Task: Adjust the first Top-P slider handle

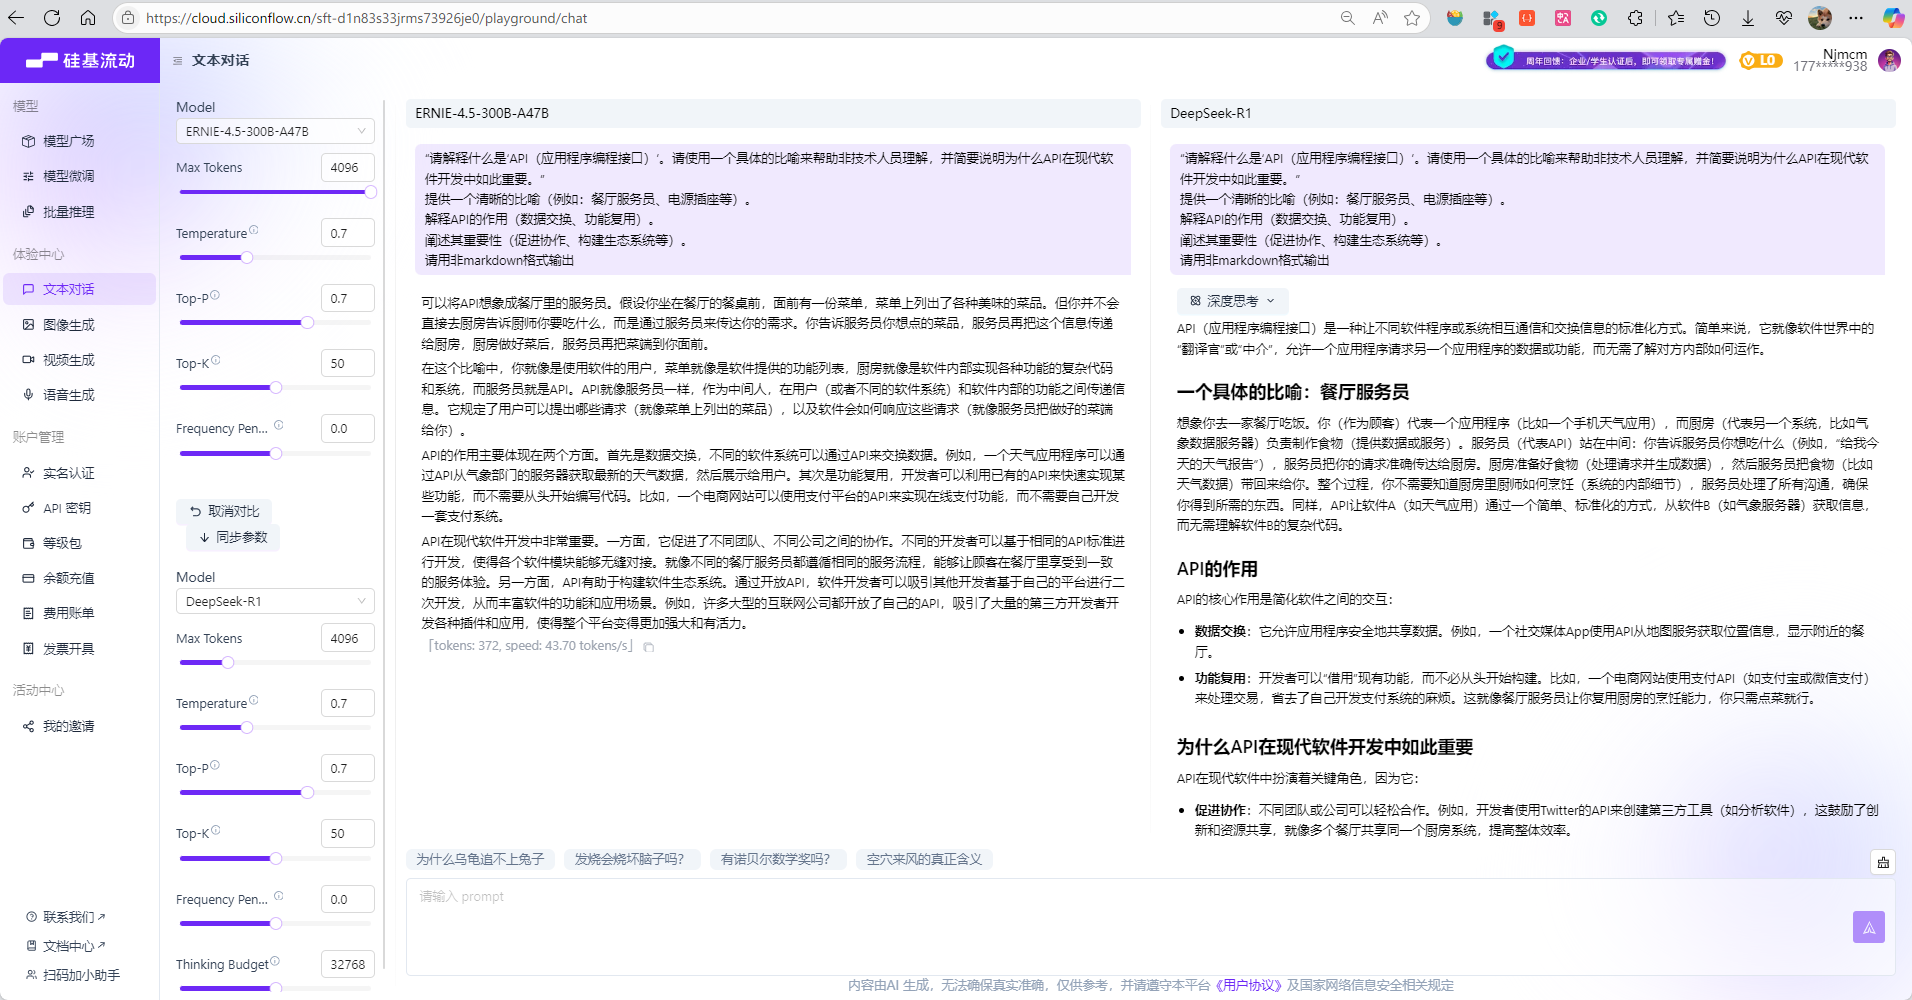Action: pos(307,322)
